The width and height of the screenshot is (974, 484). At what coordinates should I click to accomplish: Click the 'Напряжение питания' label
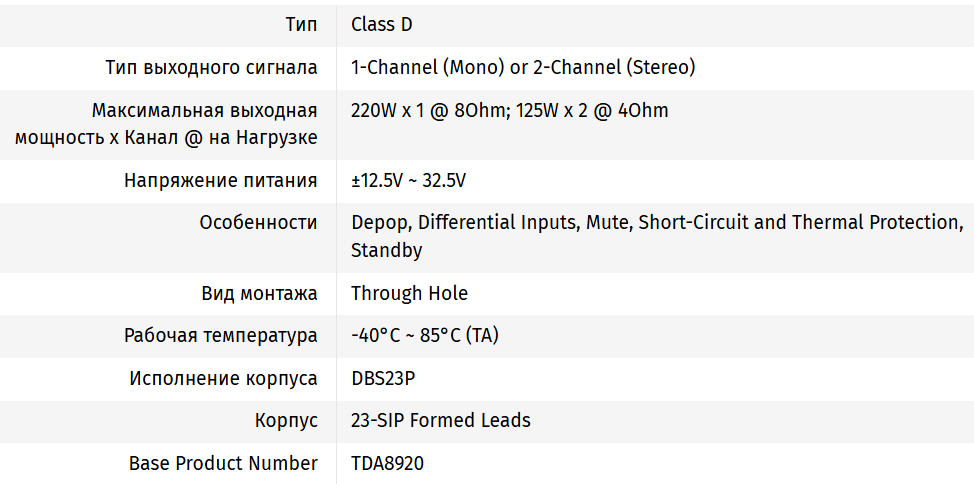click(221, 181)
